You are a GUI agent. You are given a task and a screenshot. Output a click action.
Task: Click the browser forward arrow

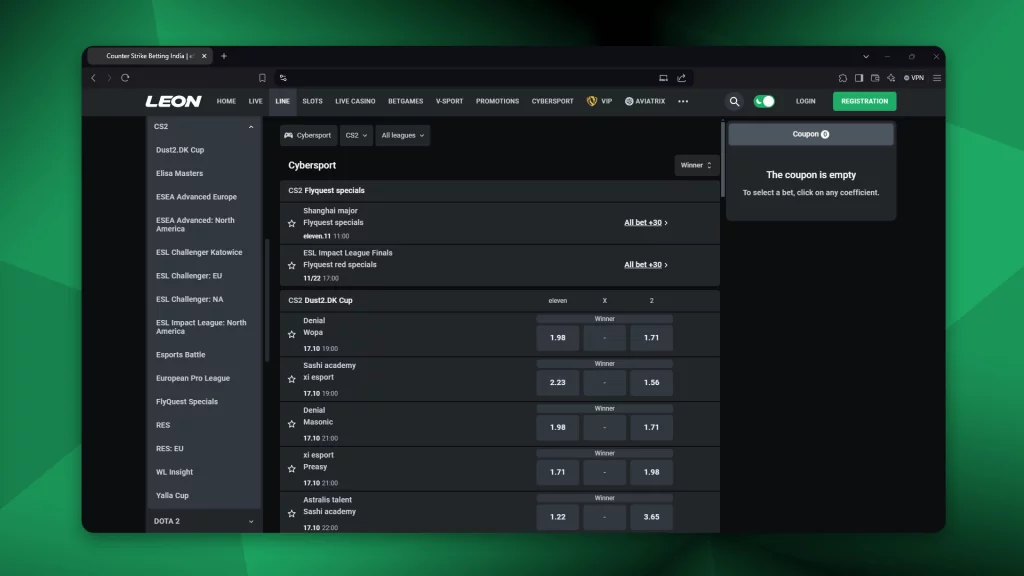(109, 78)
